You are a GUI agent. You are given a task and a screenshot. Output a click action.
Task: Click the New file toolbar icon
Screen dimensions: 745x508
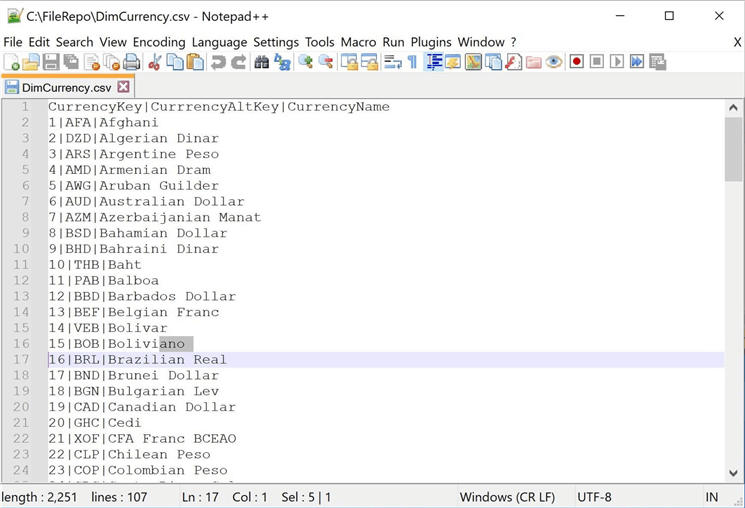[x=11, y=62]
